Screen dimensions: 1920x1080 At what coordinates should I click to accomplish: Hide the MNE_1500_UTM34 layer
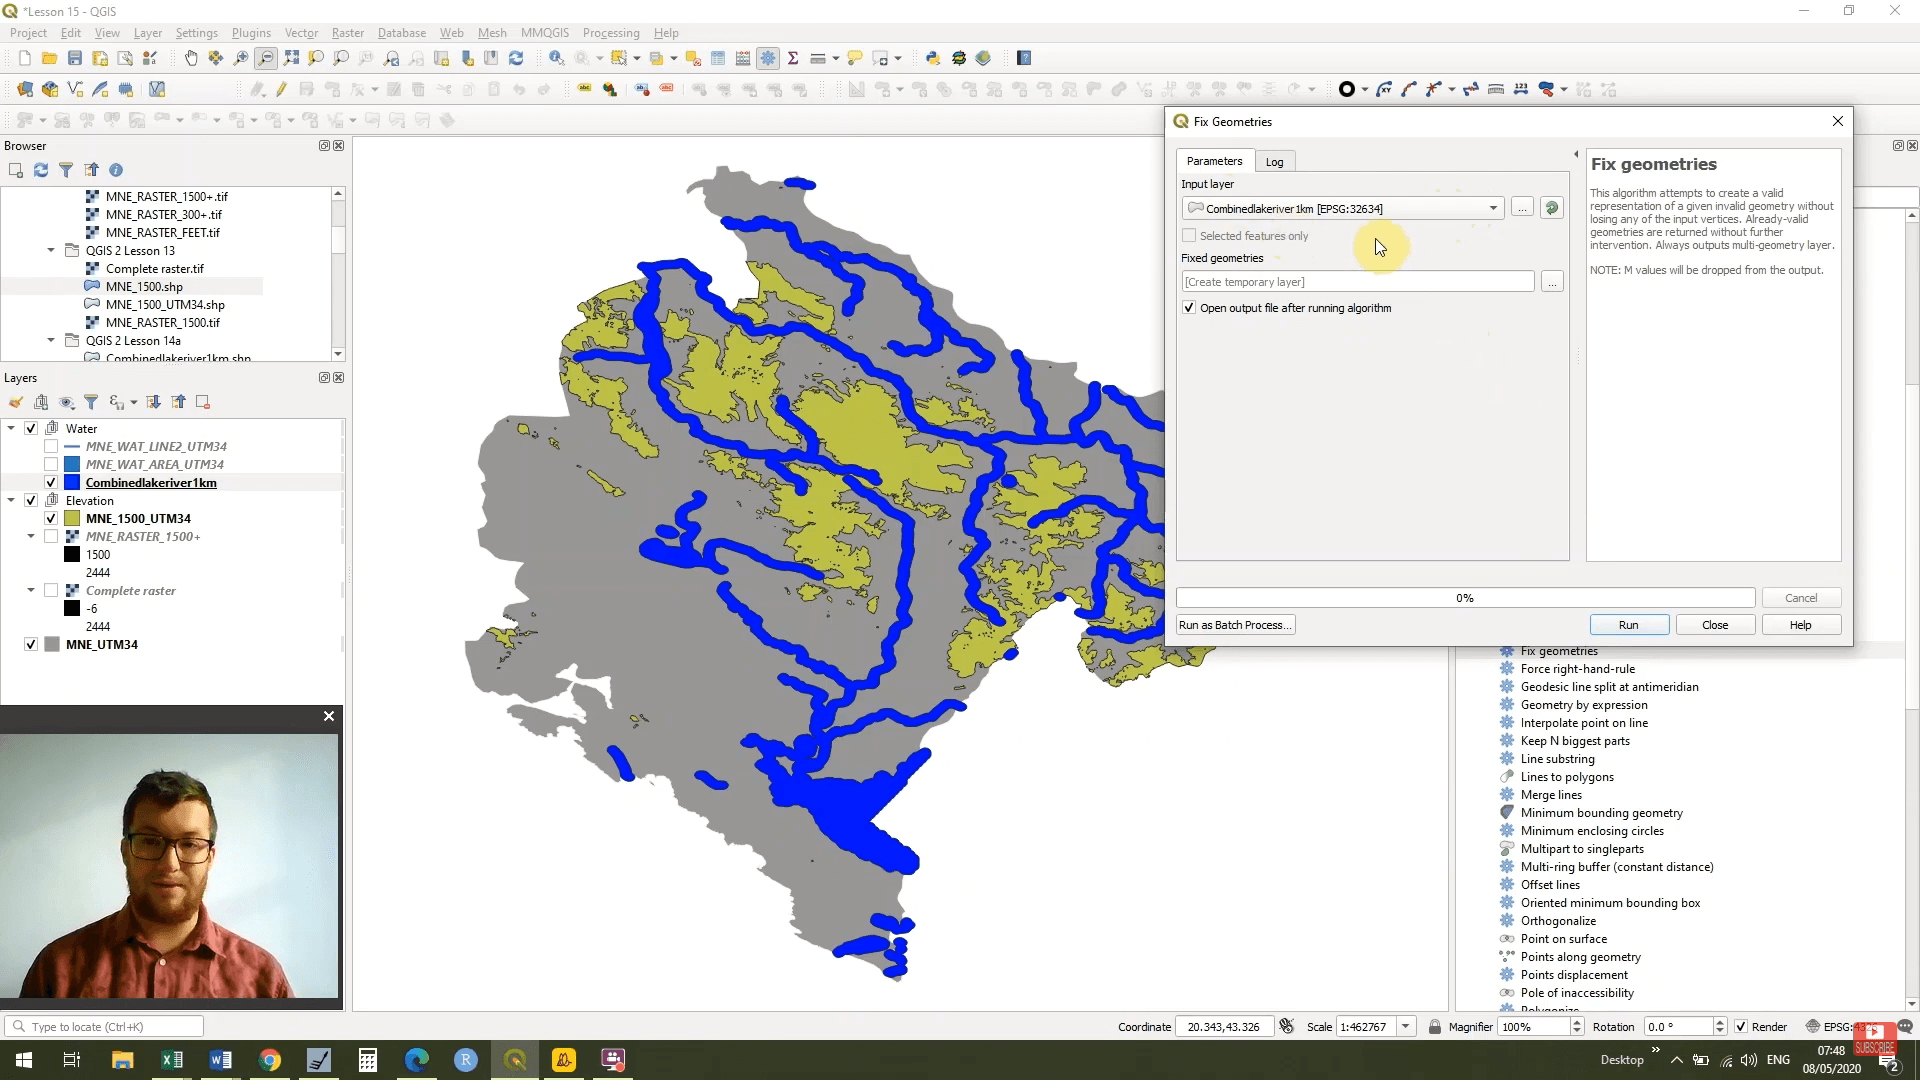51,518
